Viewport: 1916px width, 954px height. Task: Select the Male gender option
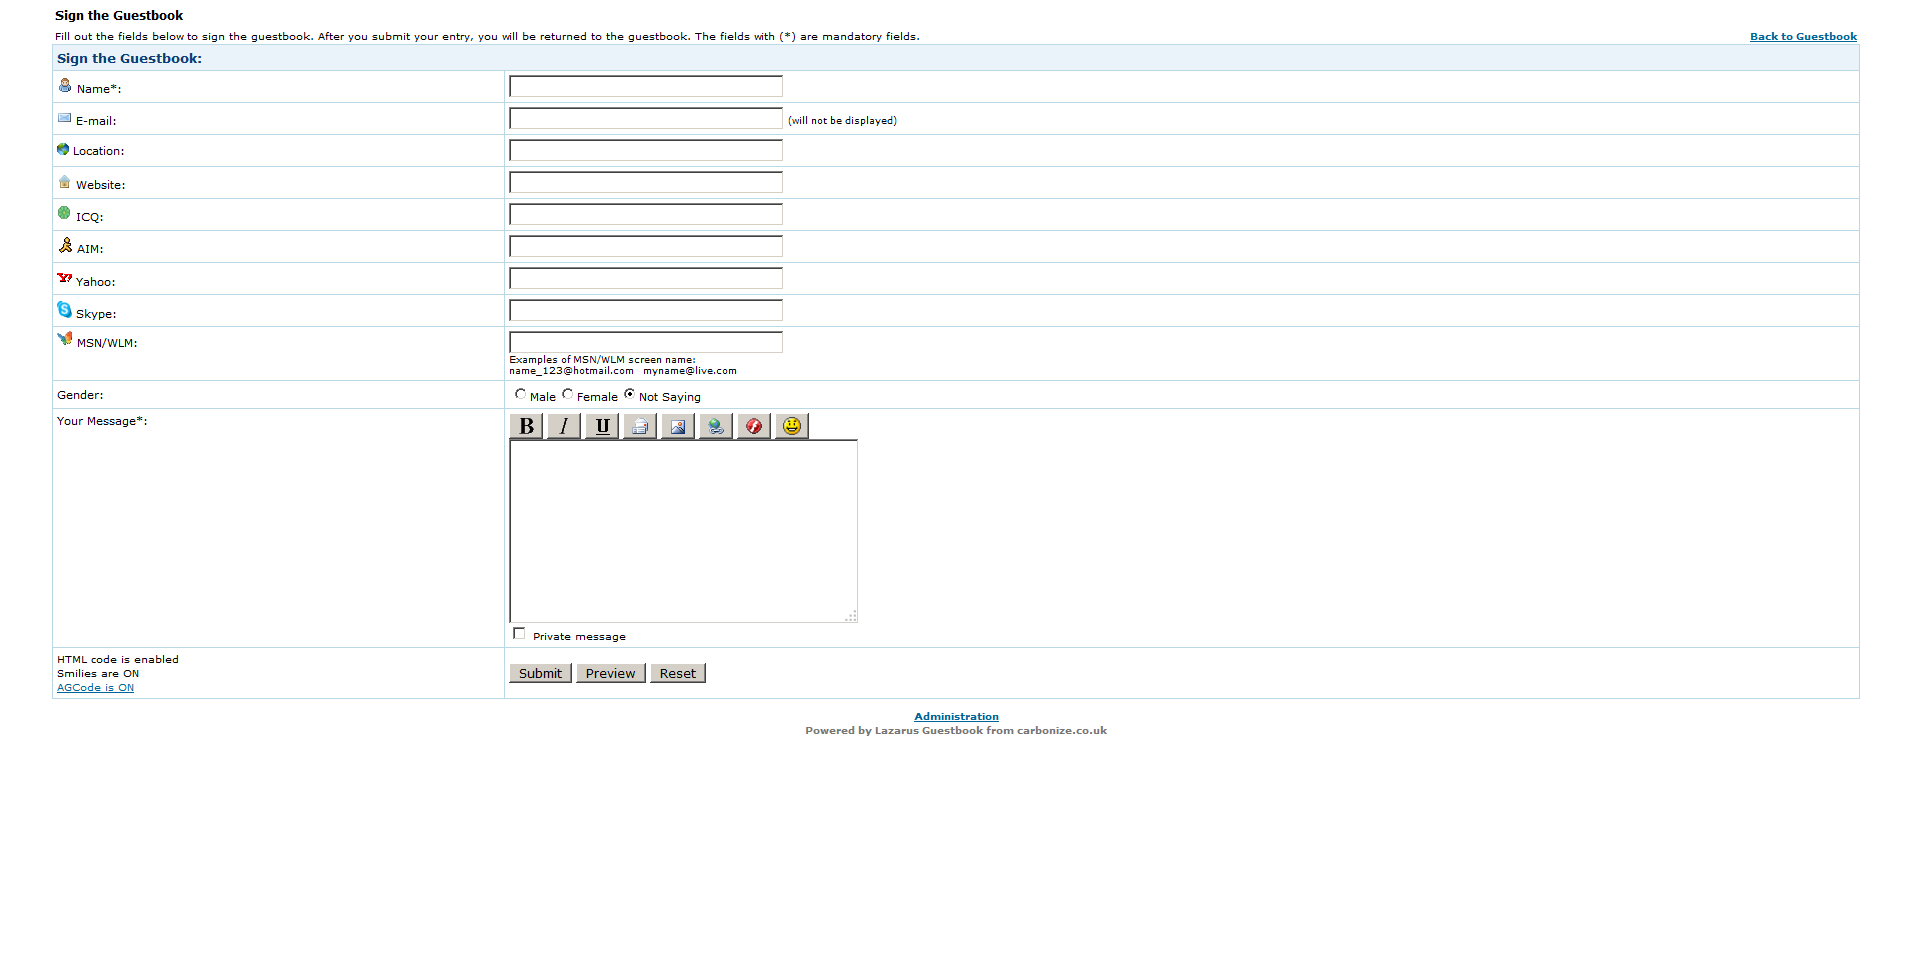(x=520, y=394)
